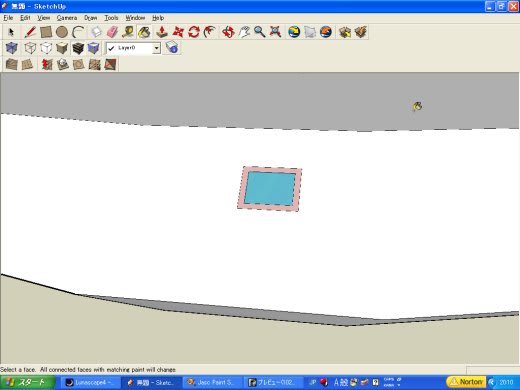This screenshot has height=390, width=520.
Task: Open the Layer0 layer combo box
Action: click(x=133, y=48)
